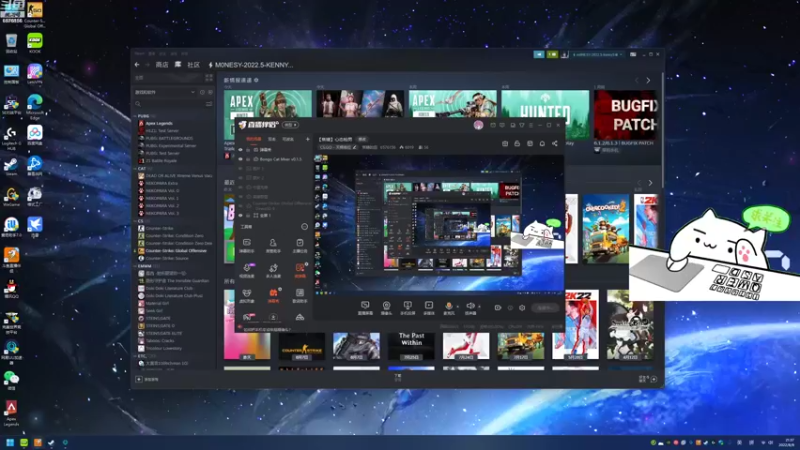Select Doki Doki Literature Club in library
This screenshot has width=800, height=450.
coord(169,288)
